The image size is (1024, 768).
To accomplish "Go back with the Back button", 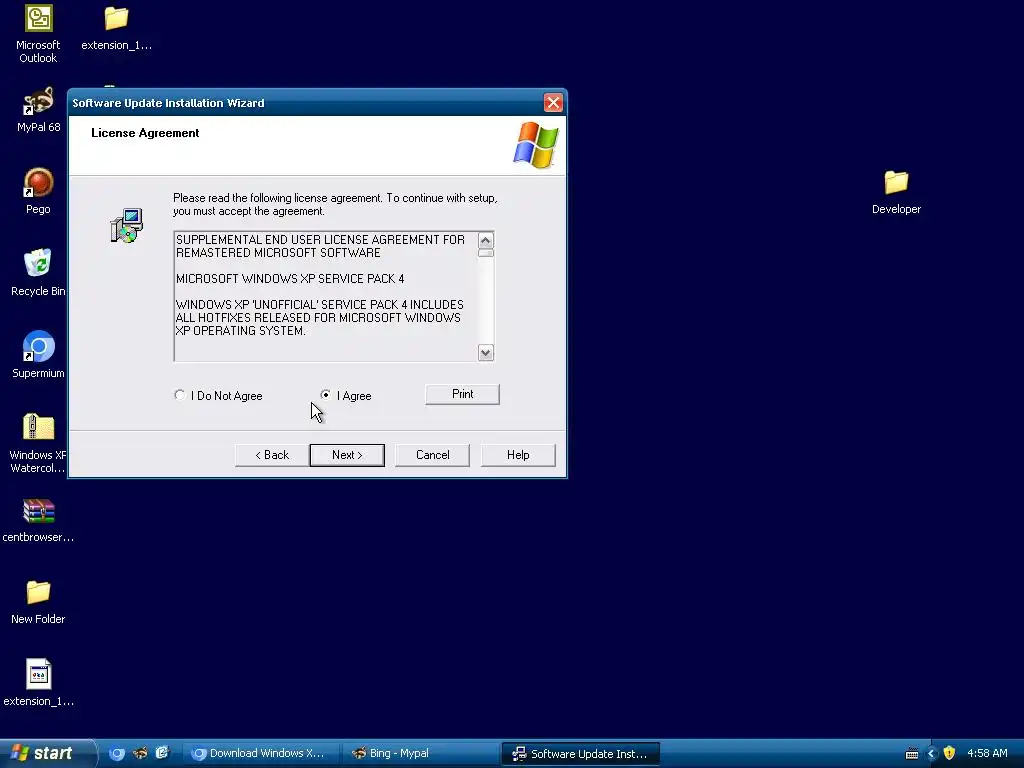I will pos(272,455).
